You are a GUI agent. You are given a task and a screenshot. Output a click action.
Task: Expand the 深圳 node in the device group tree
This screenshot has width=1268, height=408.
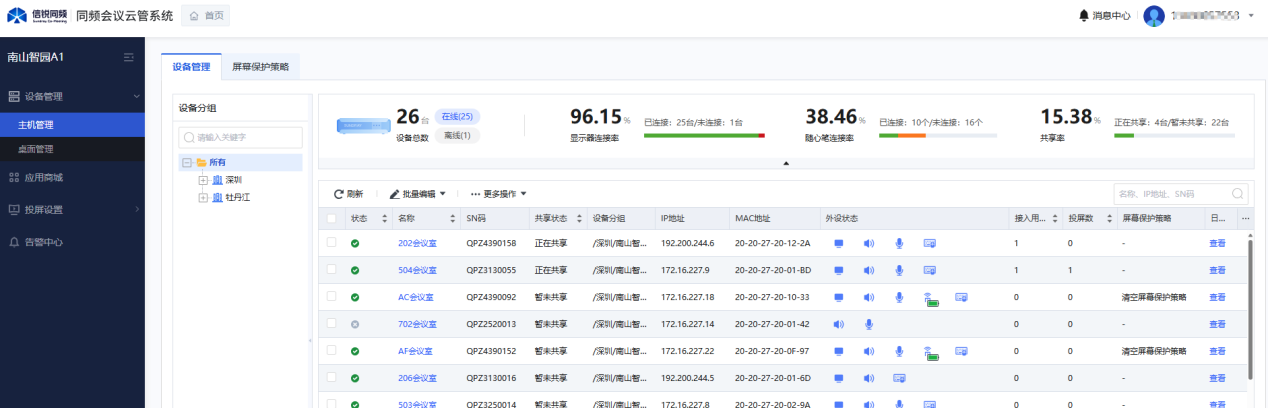tap(203, 180)
